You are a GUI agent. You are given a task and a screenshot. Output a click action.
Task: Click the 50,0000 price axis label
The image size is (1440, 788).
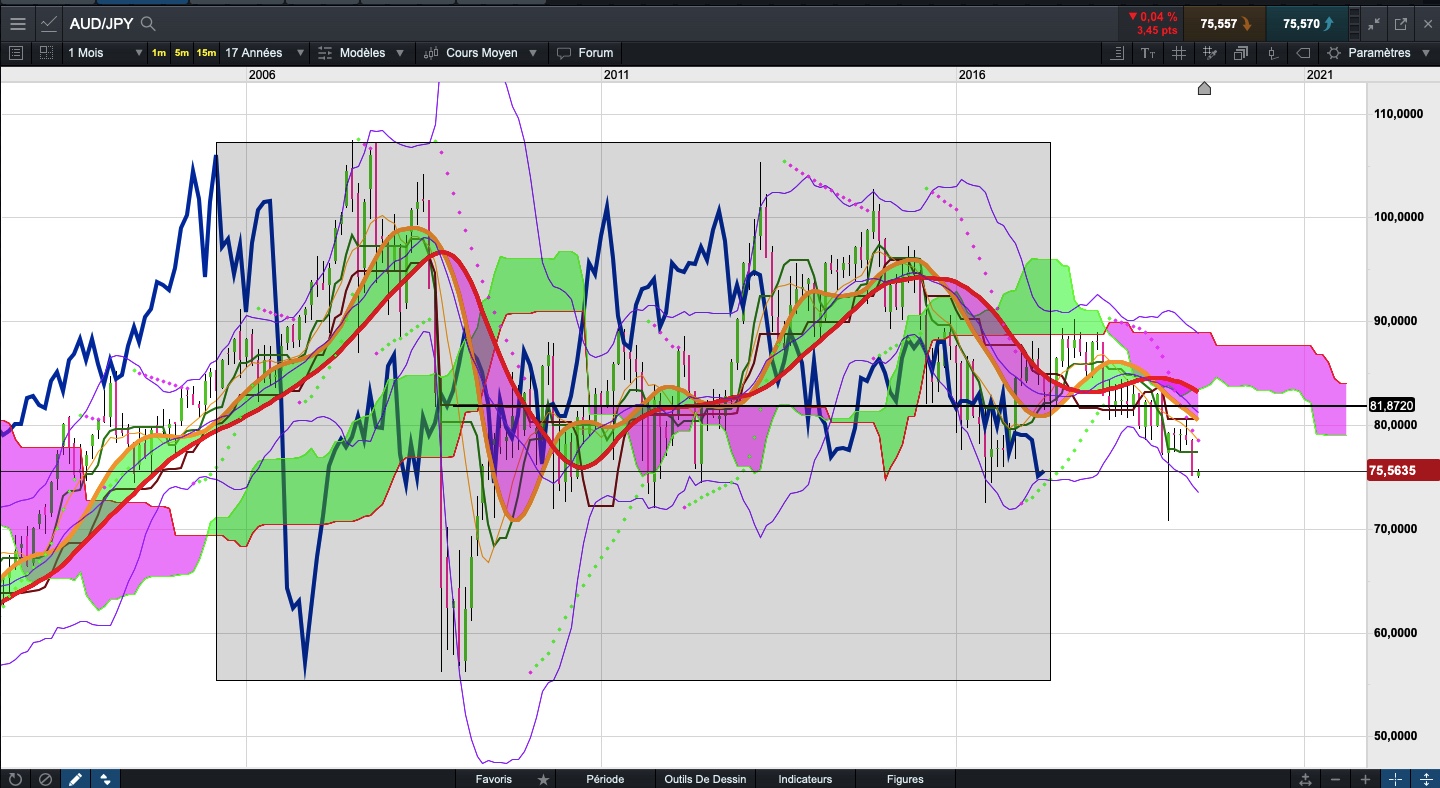coord(1395,736)
